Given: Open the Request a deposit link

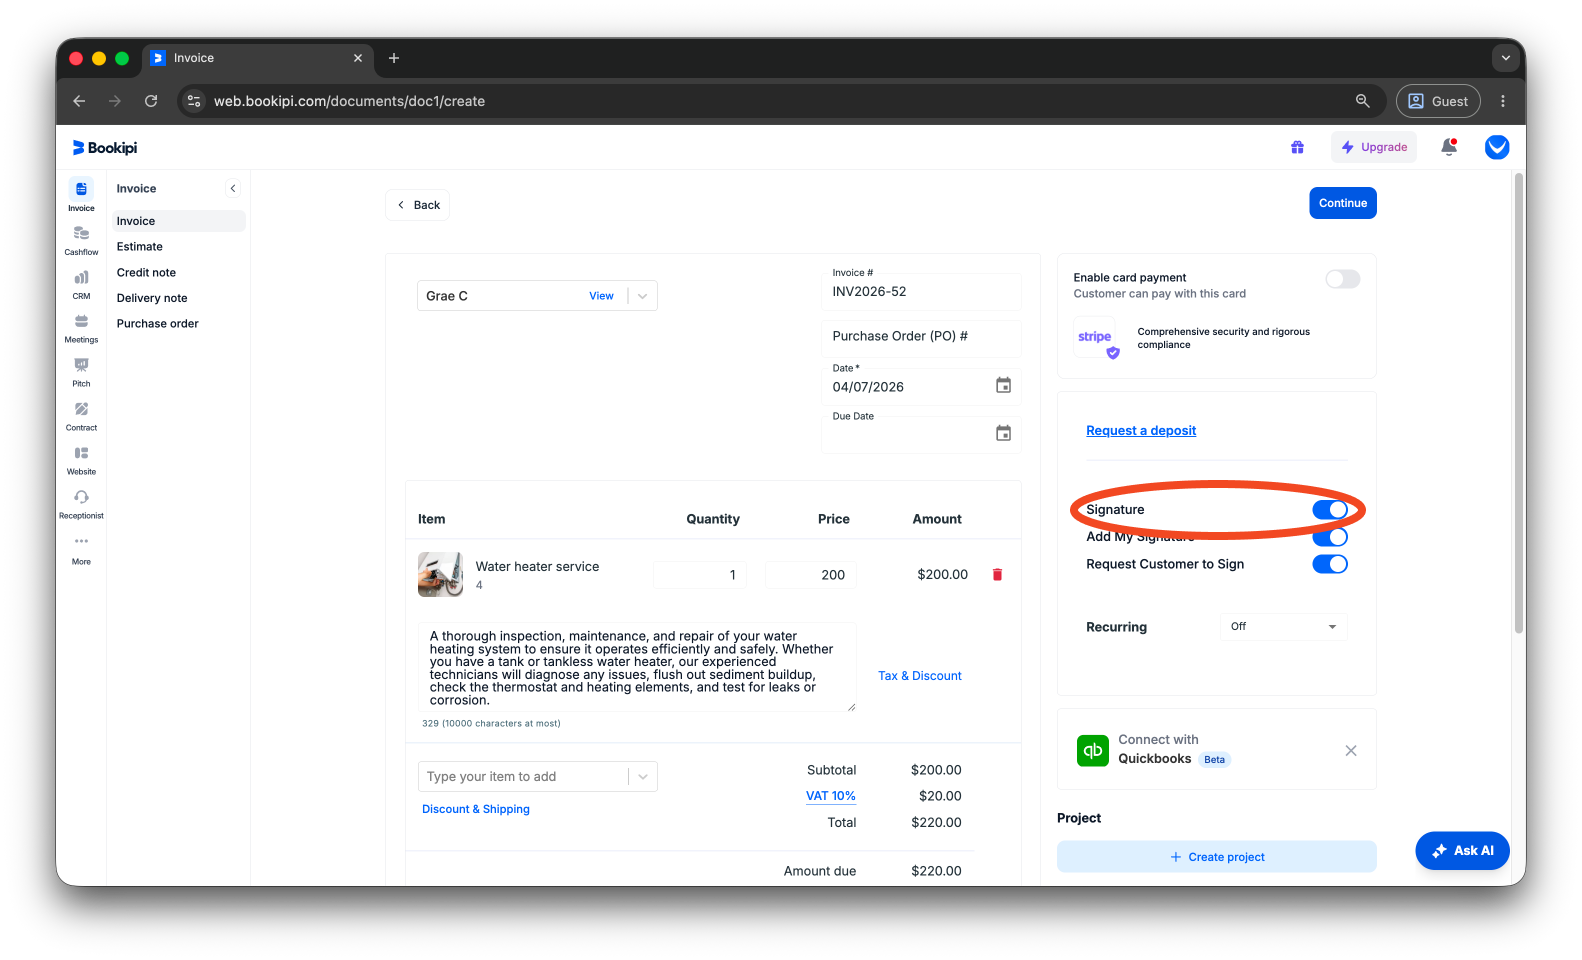Looking at the screenshot, I should 1141,431.
